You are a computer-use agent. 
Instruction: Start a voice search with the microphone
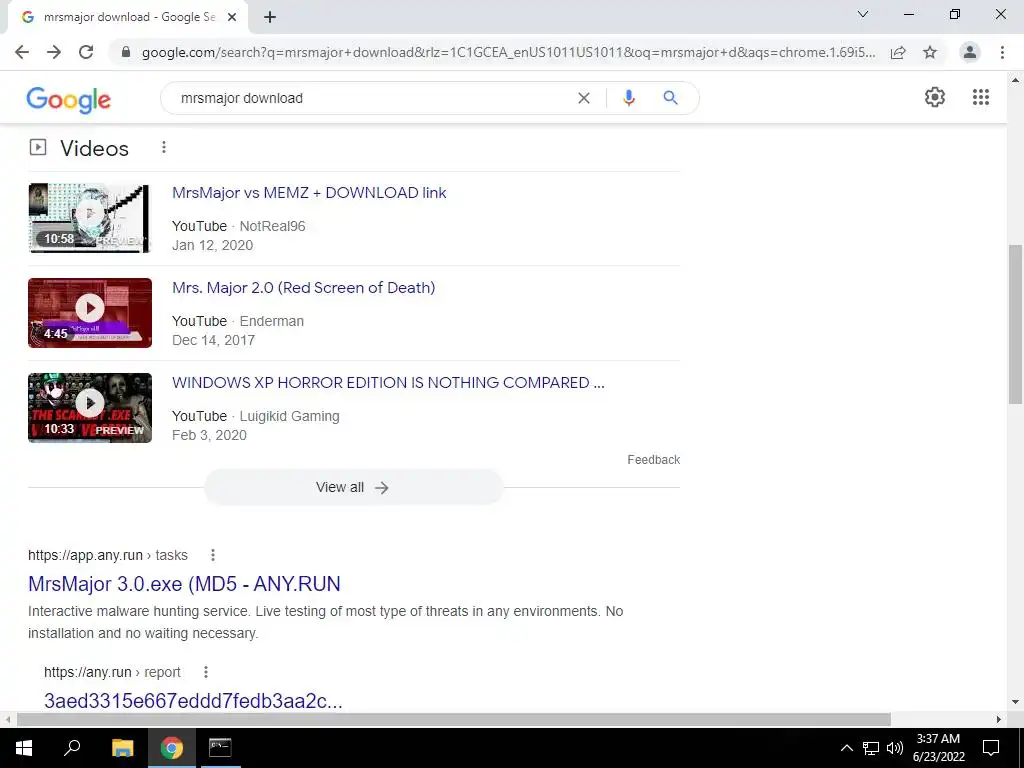click(x=628, y=98)
